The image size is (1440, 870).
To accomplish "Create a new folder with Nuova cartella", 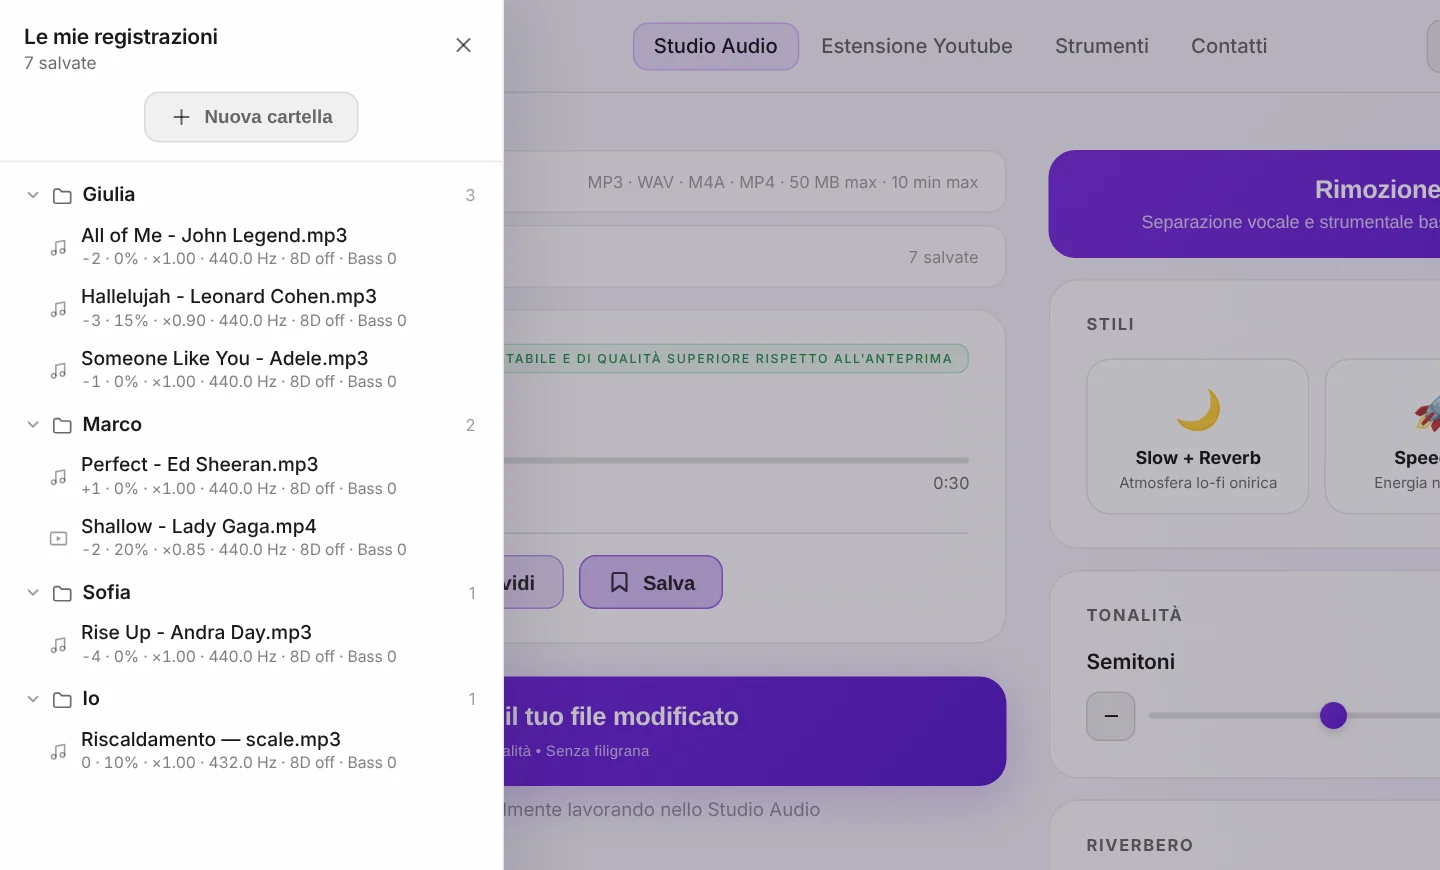I will point(251,117).
